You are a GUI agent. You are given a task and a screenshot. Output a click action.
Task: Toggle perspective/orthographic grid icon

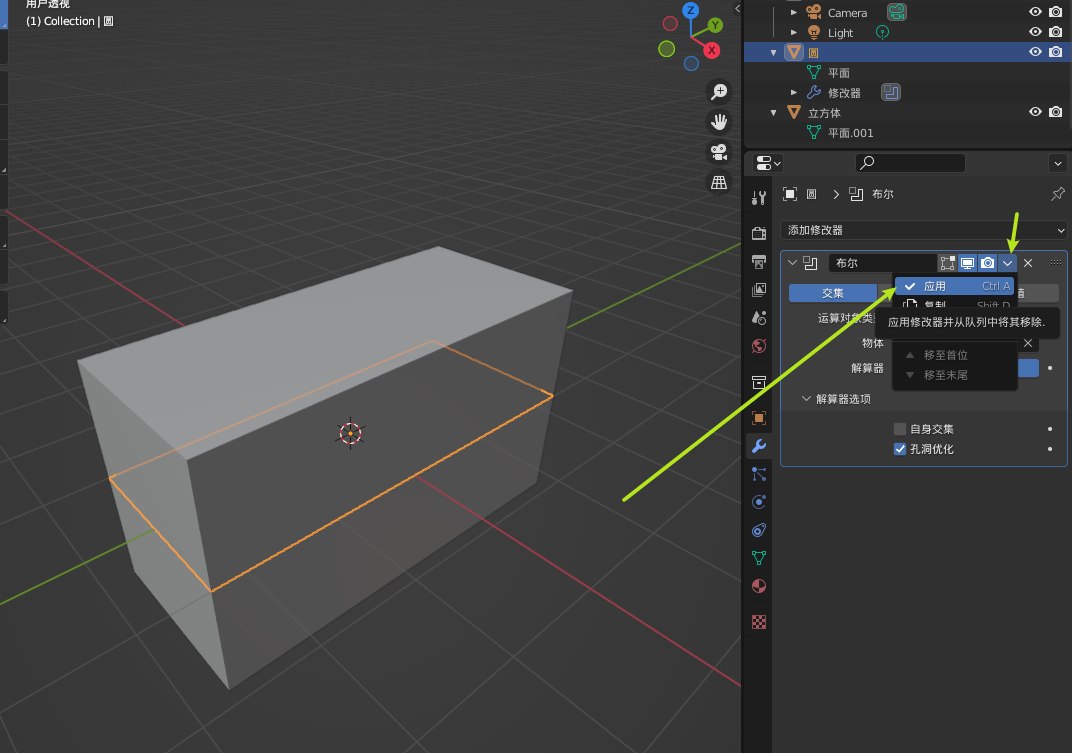tap(719, 182)
